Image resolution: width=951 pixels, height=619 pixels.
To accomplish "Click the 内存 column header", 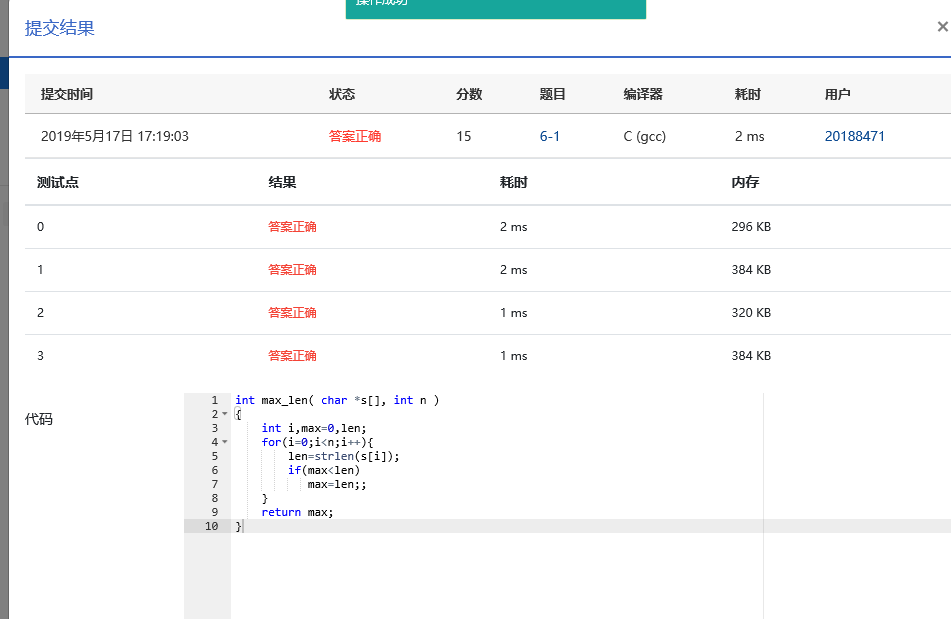I will 745,182.
